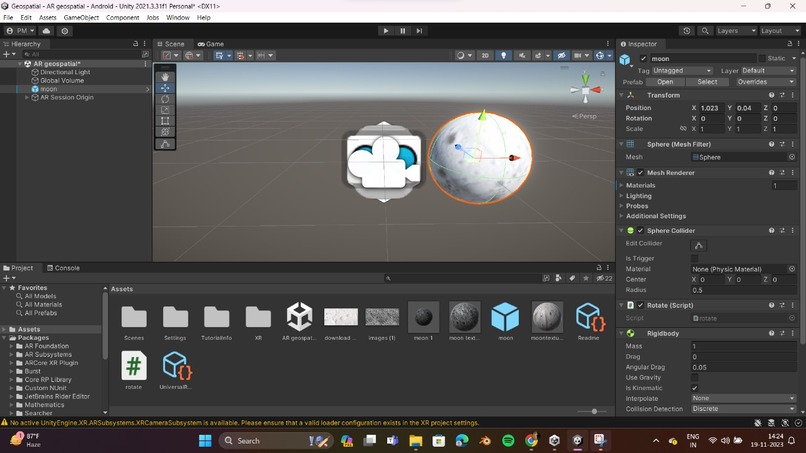Select Directional Light in Hierarchy
The height and width of the screenshot is (453, 806).
(x=65, y=72)
